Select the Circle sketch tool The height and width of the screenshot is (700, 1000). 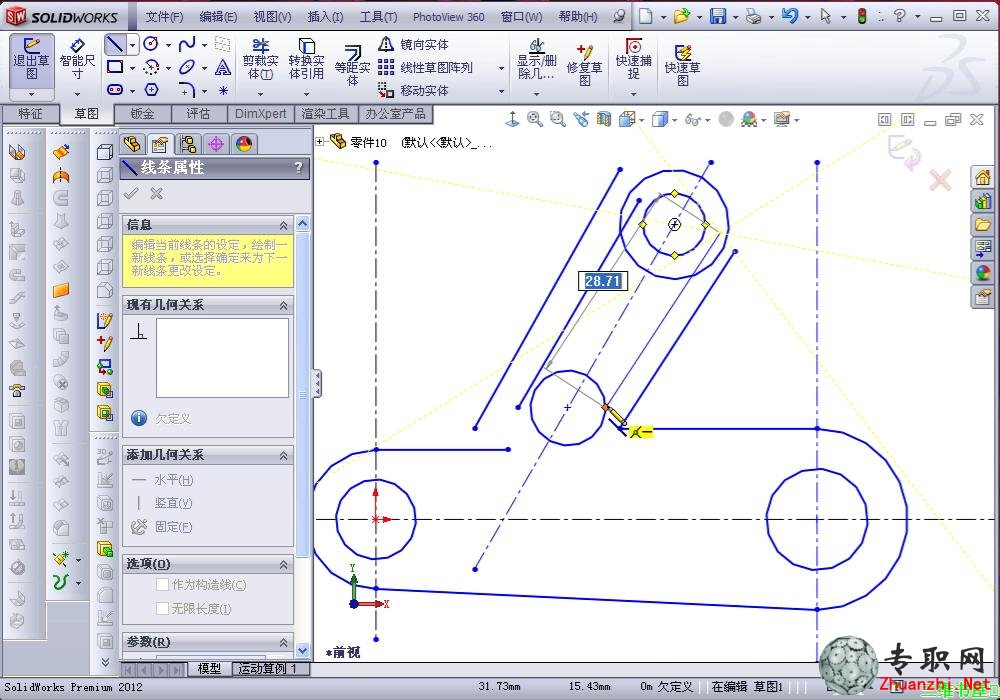[151, 44]
